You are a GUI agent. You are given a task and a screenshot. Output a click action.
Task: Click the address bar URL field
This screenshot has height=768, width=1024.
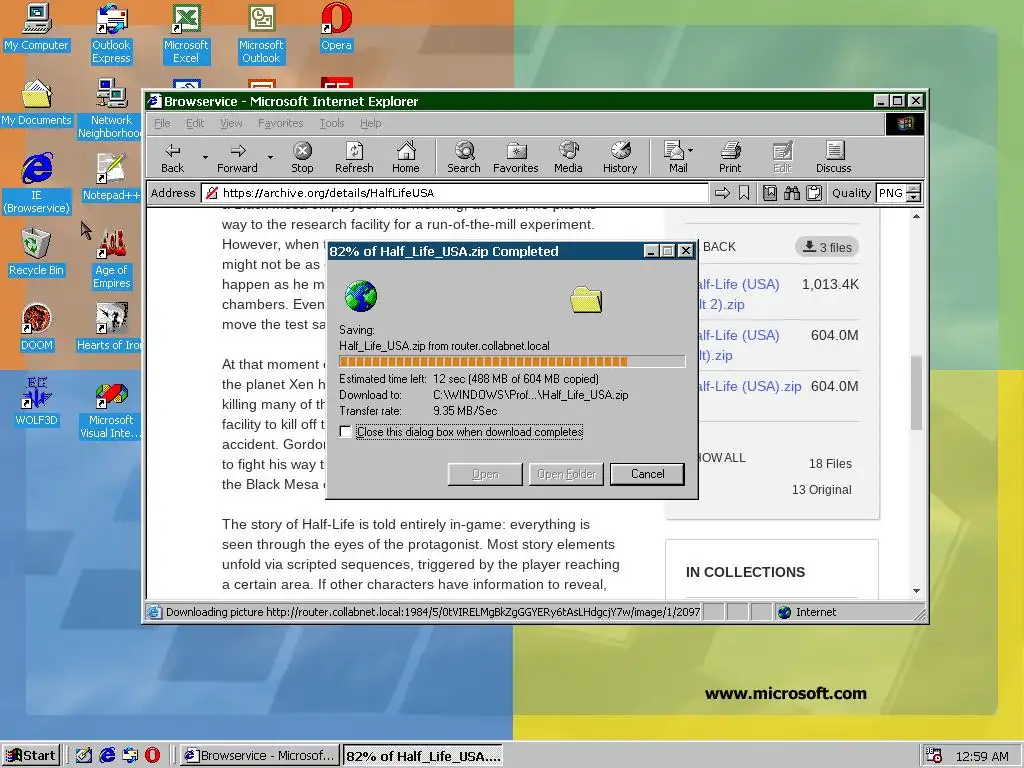pyautogui.click(x=455, y=193)
